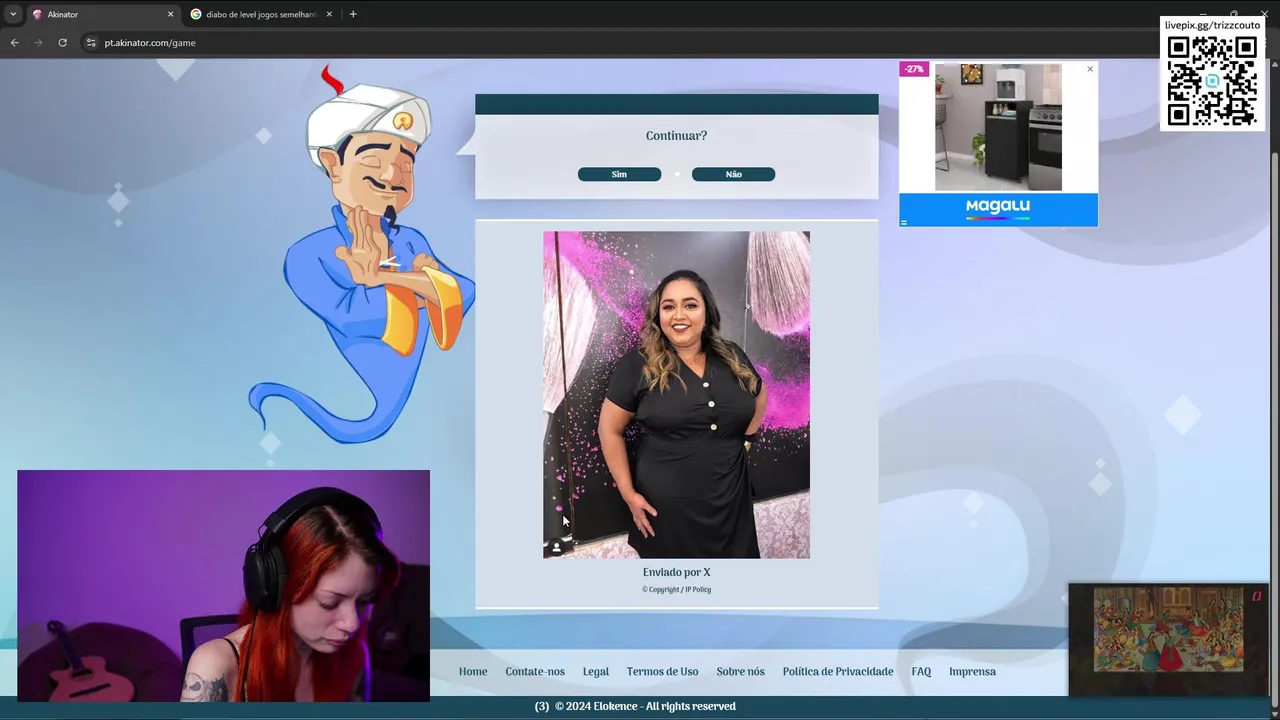Close the diabo de level tab
Screen dimensions: 1280x720
coord(330,14)
